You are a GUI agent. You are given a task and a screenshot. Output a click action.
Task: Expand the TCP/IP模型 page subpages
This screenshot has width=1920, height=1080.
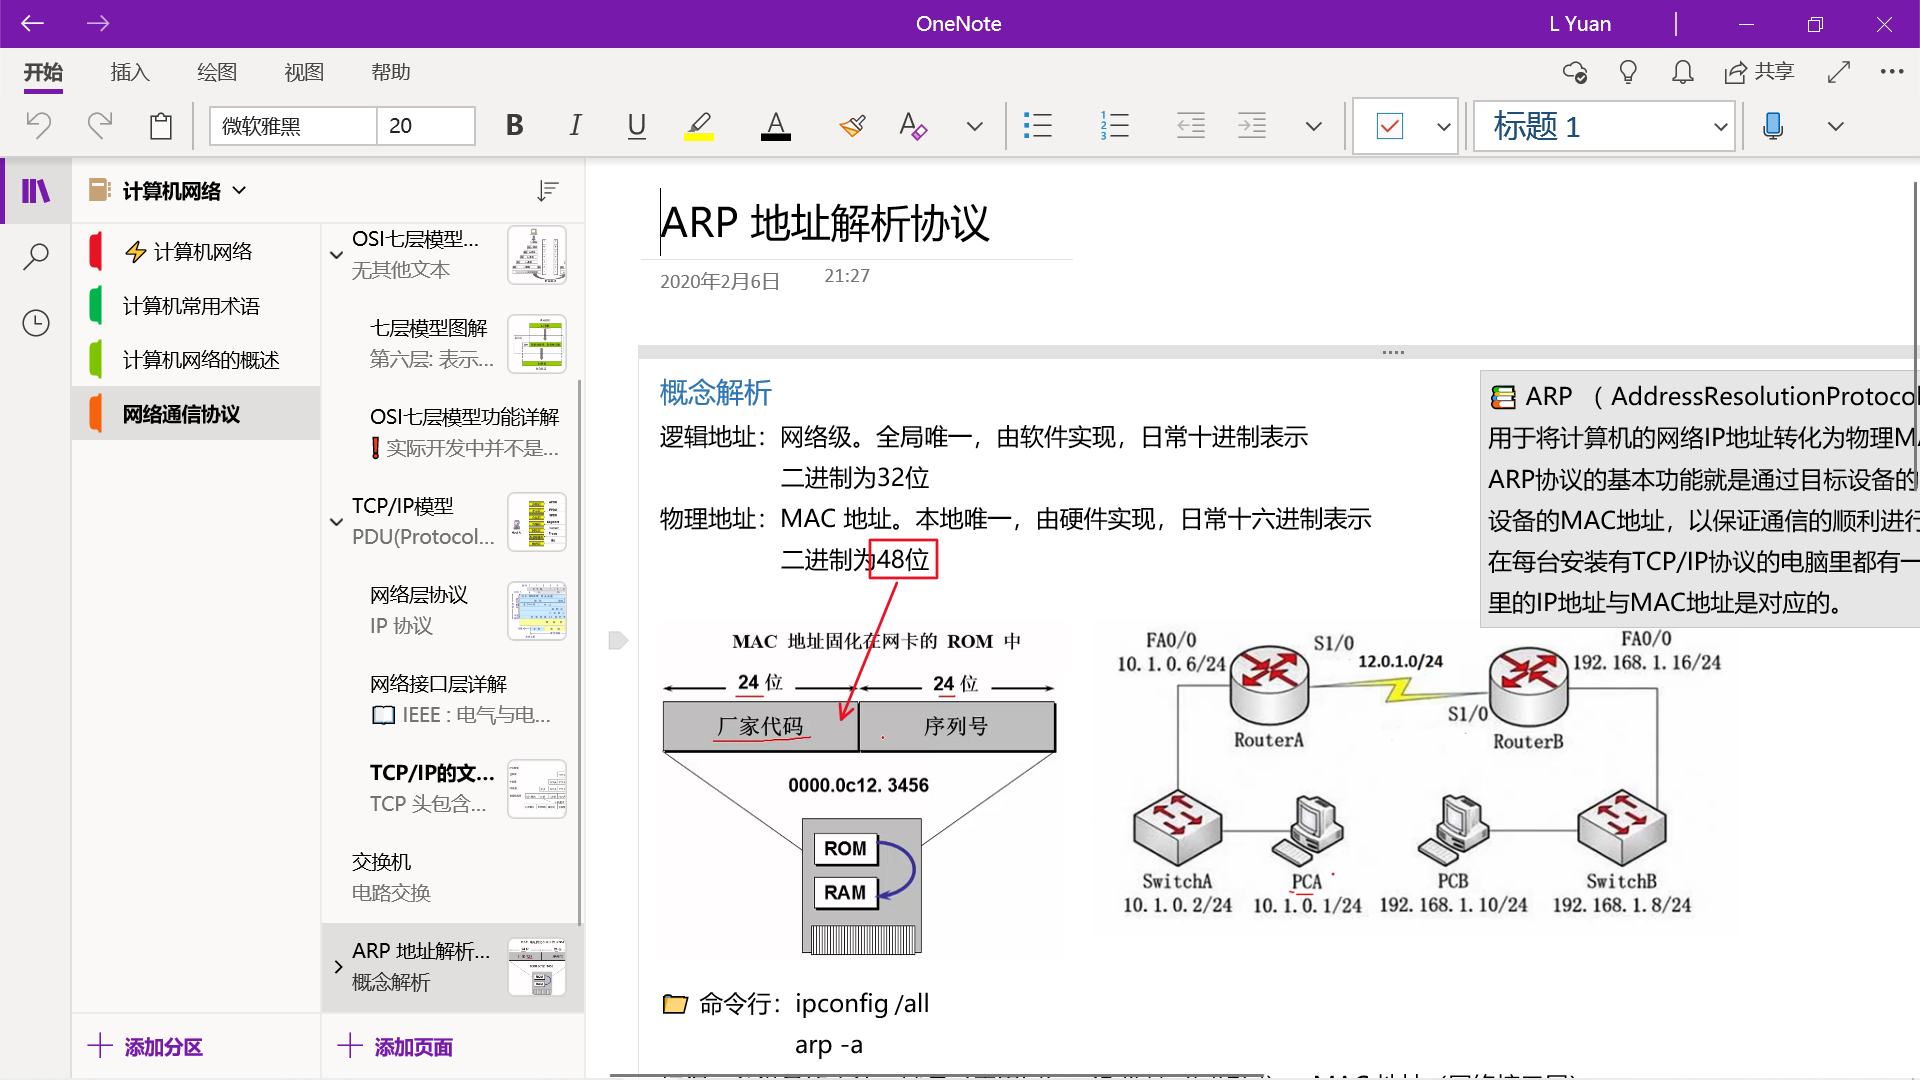336,521
